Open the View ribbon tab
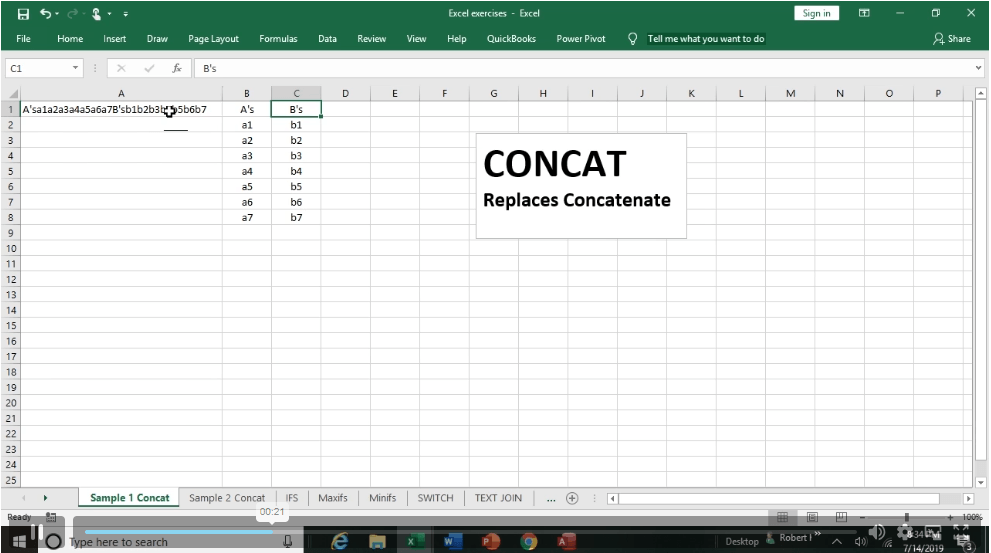Viewport: 991px width, 553px height. tap(416, 39)
